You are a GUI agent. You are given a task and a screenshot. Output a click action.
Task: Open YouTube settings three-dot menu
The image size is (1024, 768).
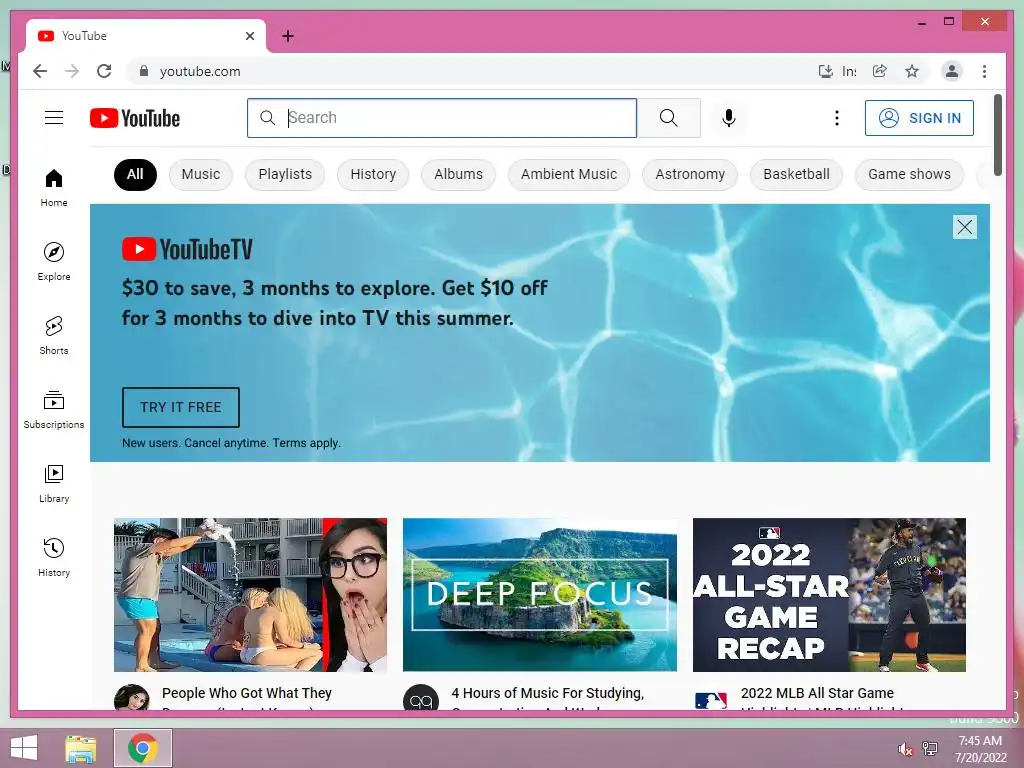837,118
